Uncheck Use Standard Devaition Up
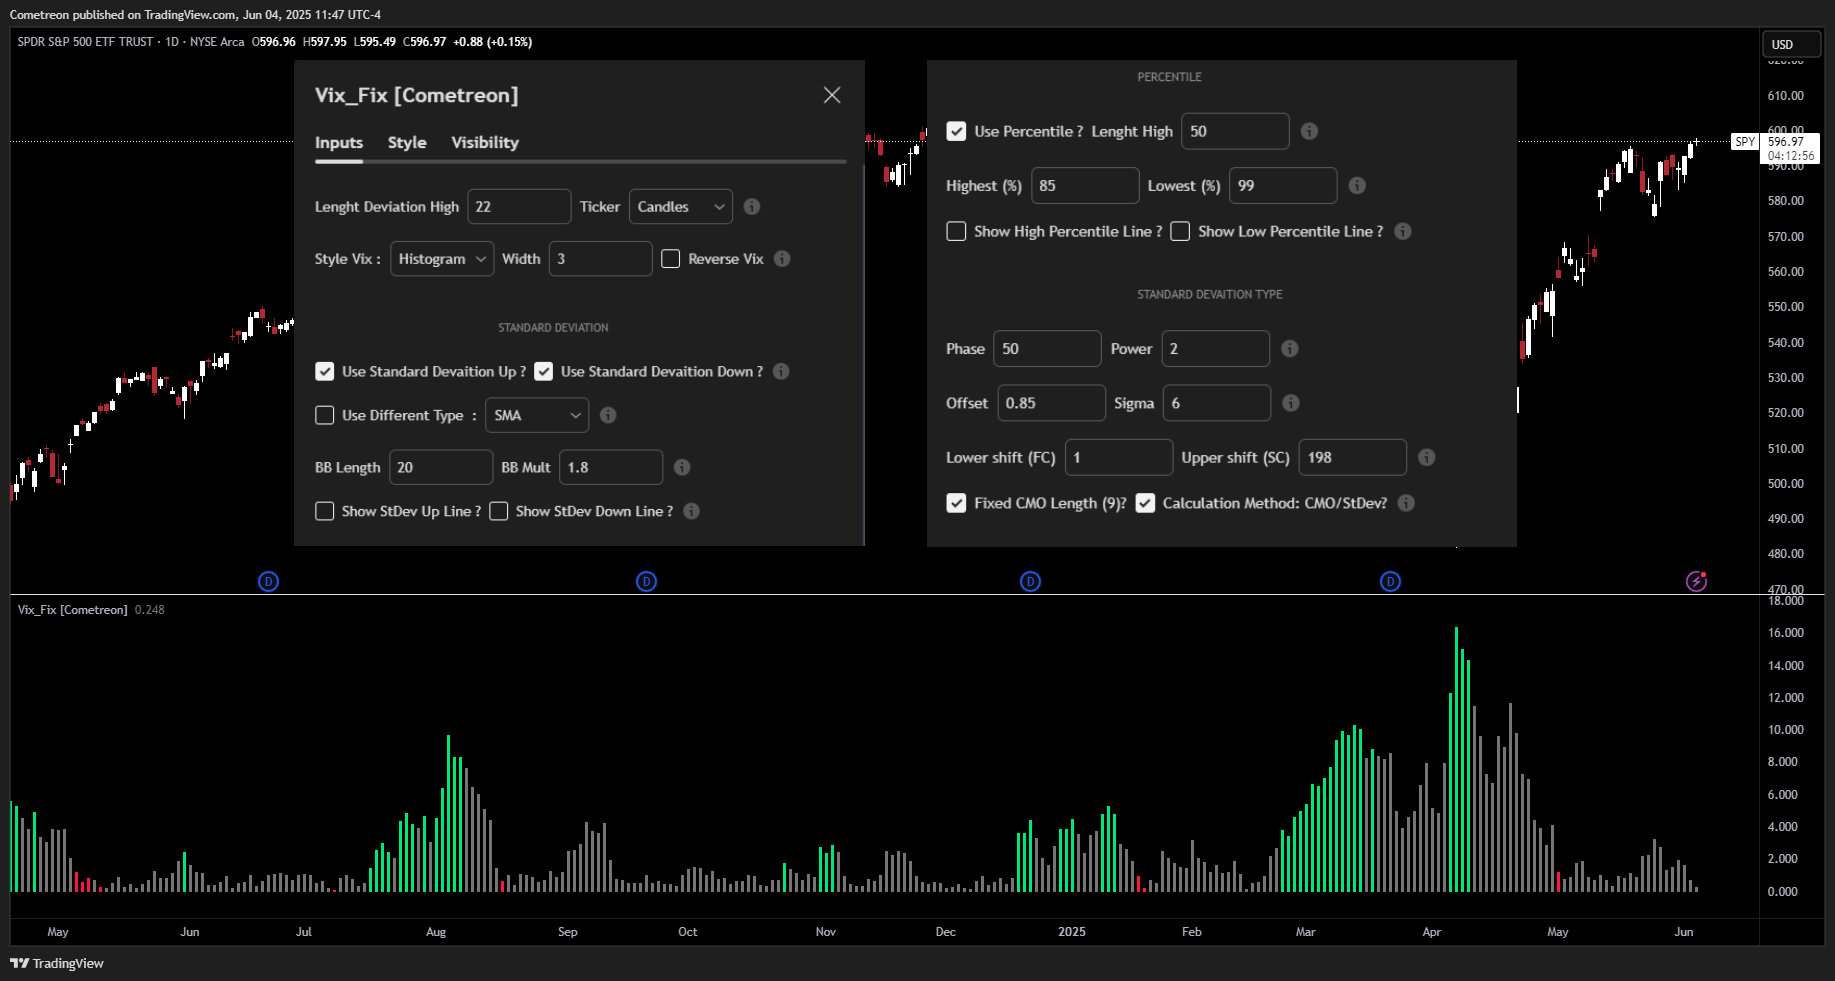Image resolution: width=1835 pixels, height=981 pixels. [x=325, y=371]
